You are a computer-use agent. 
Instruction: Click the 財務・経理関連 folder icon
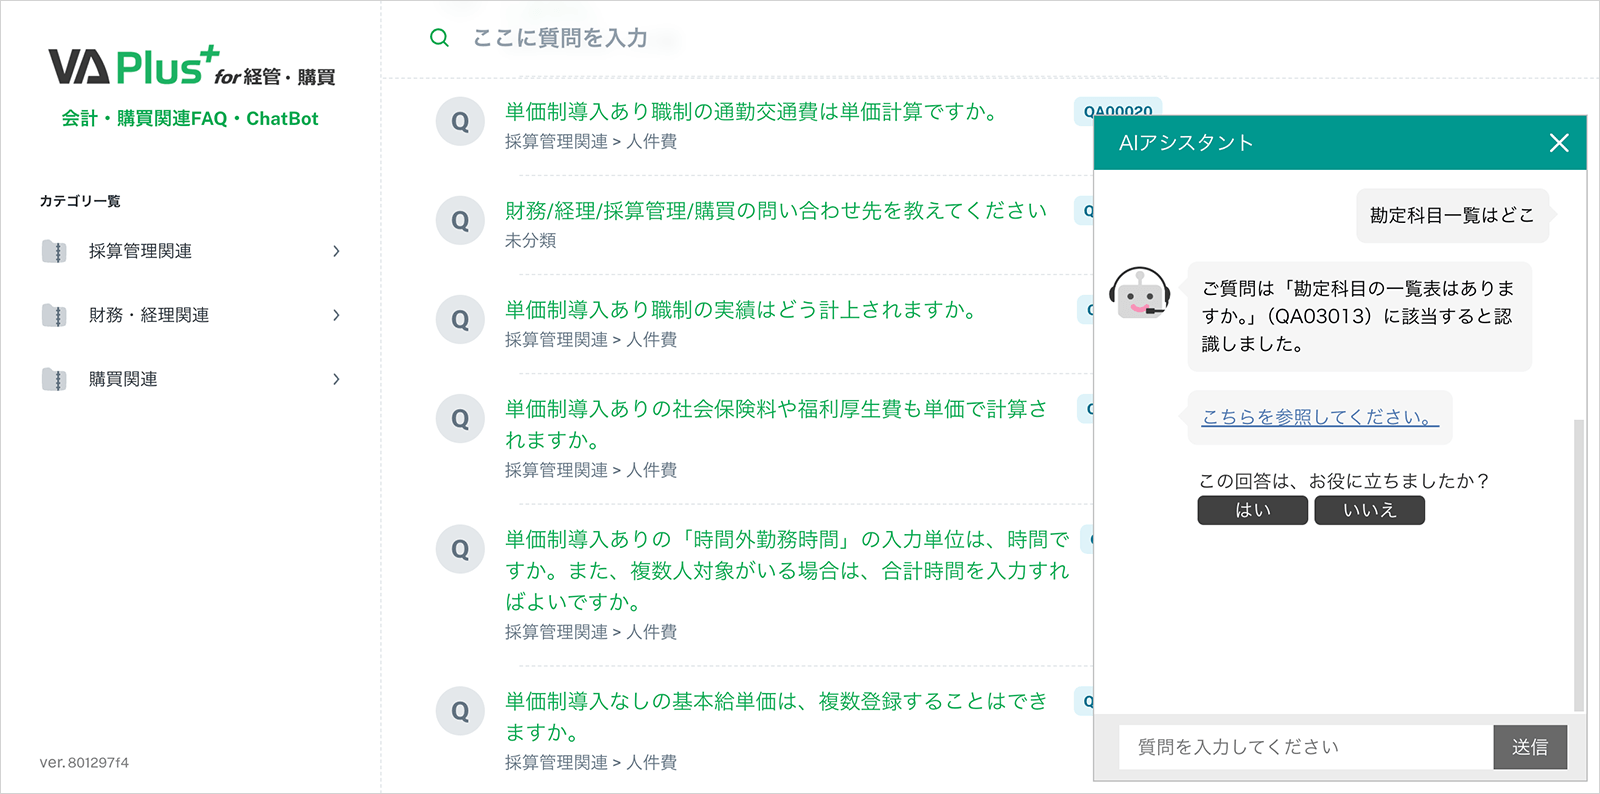[54, 315]
